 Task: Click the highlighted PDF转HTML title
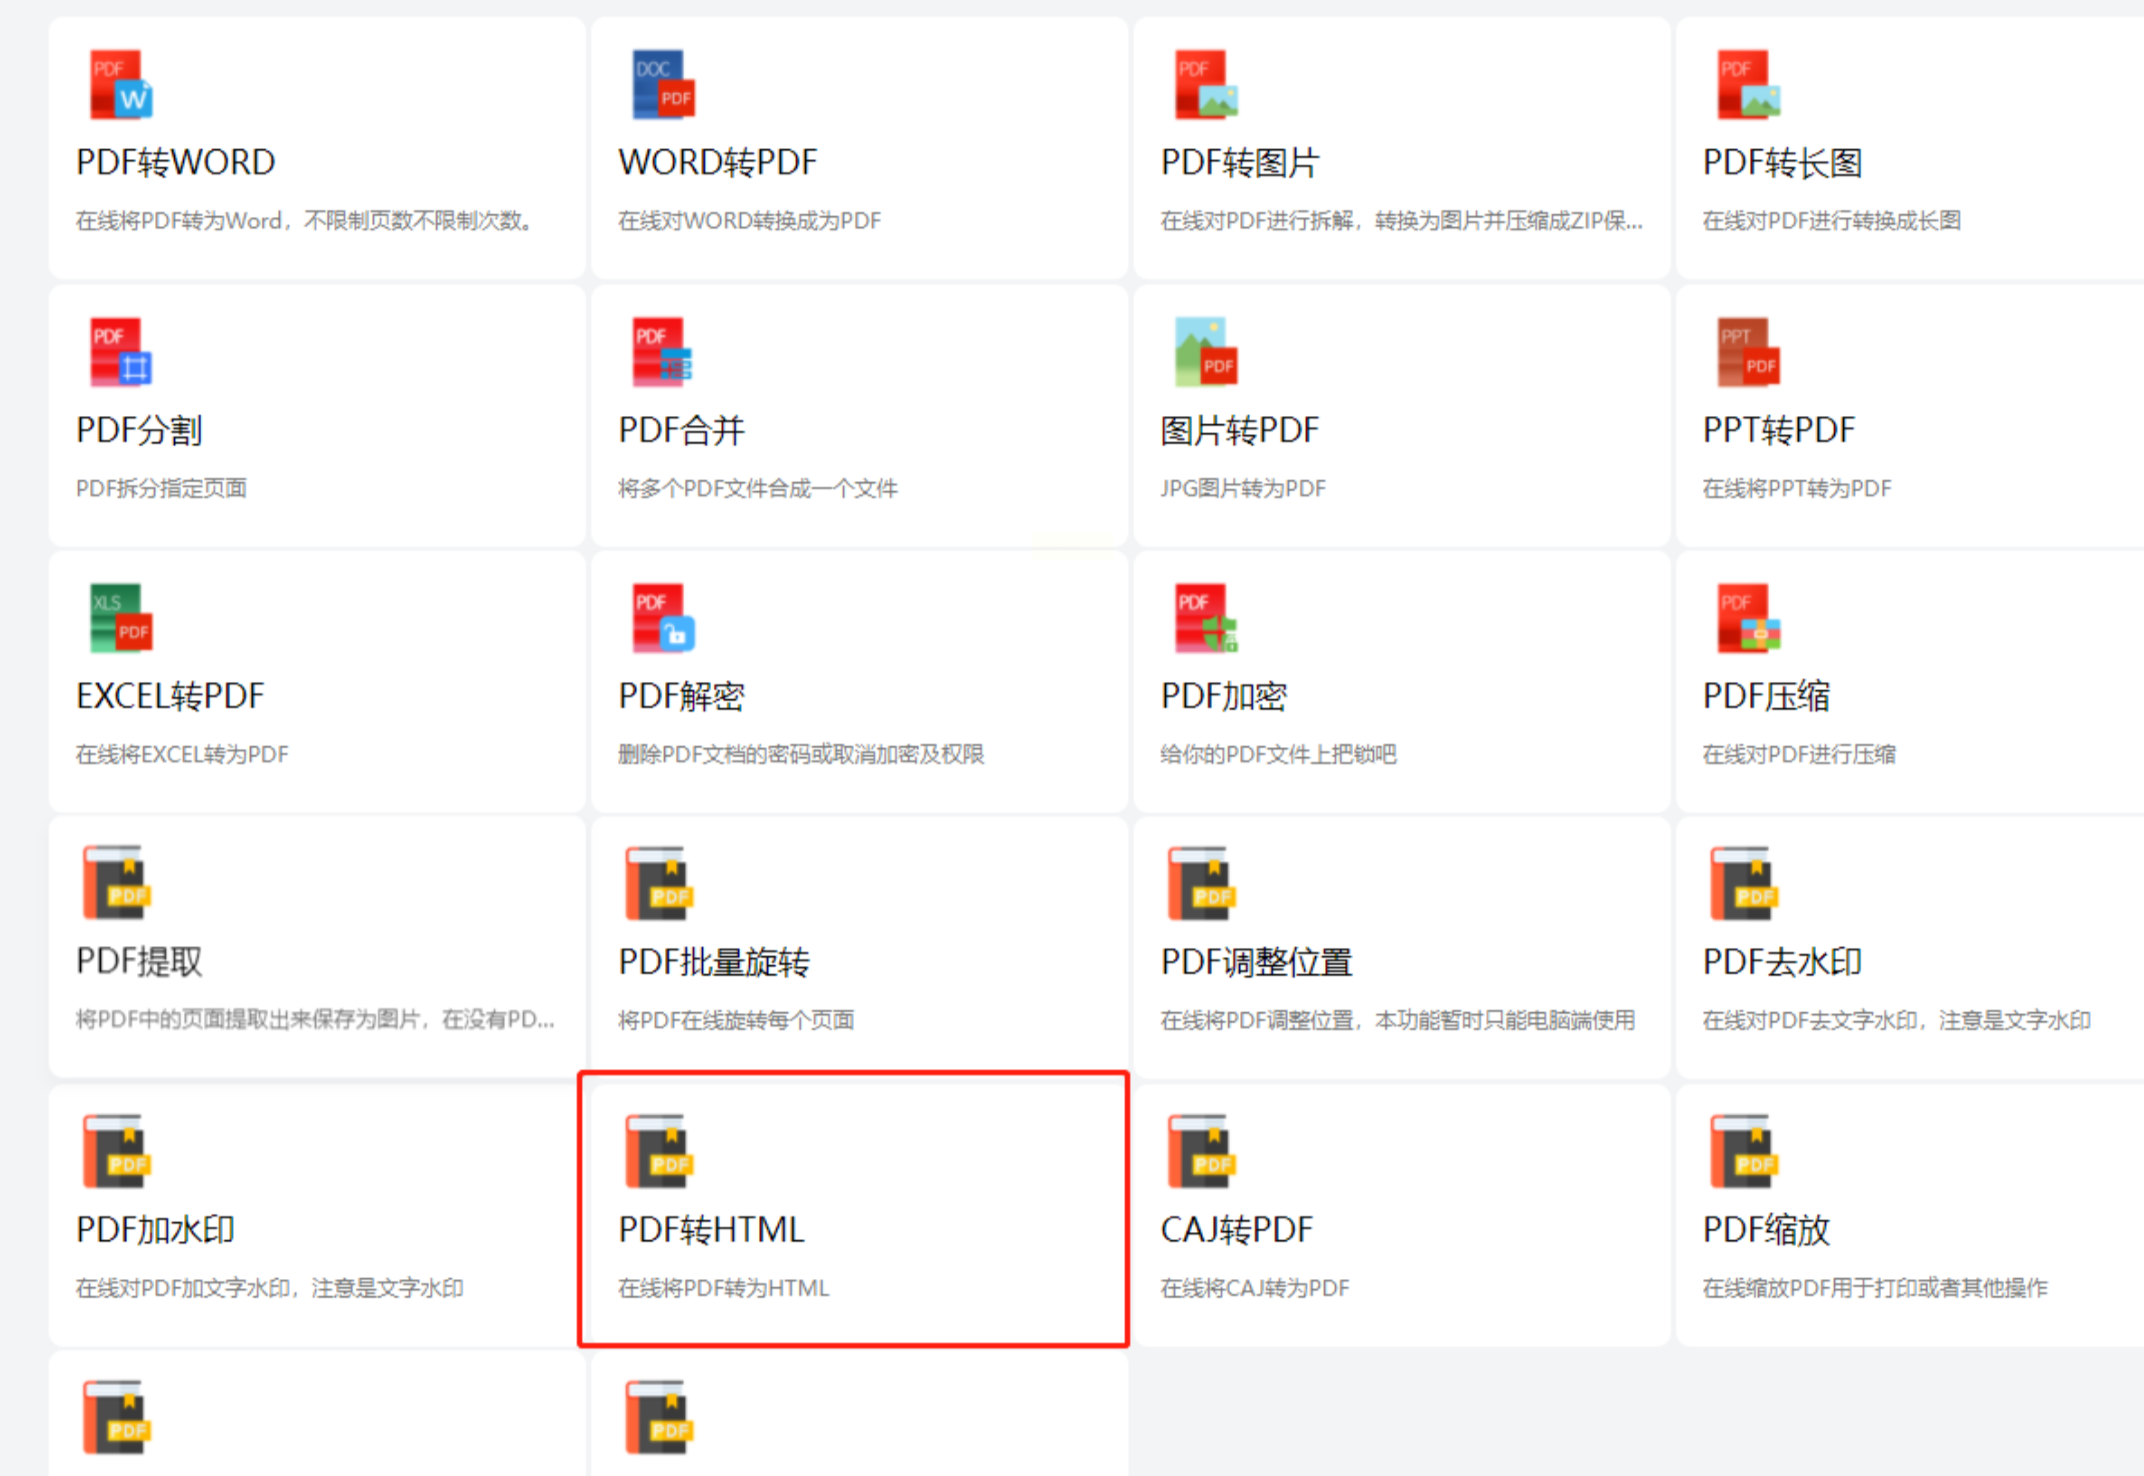711,1229
